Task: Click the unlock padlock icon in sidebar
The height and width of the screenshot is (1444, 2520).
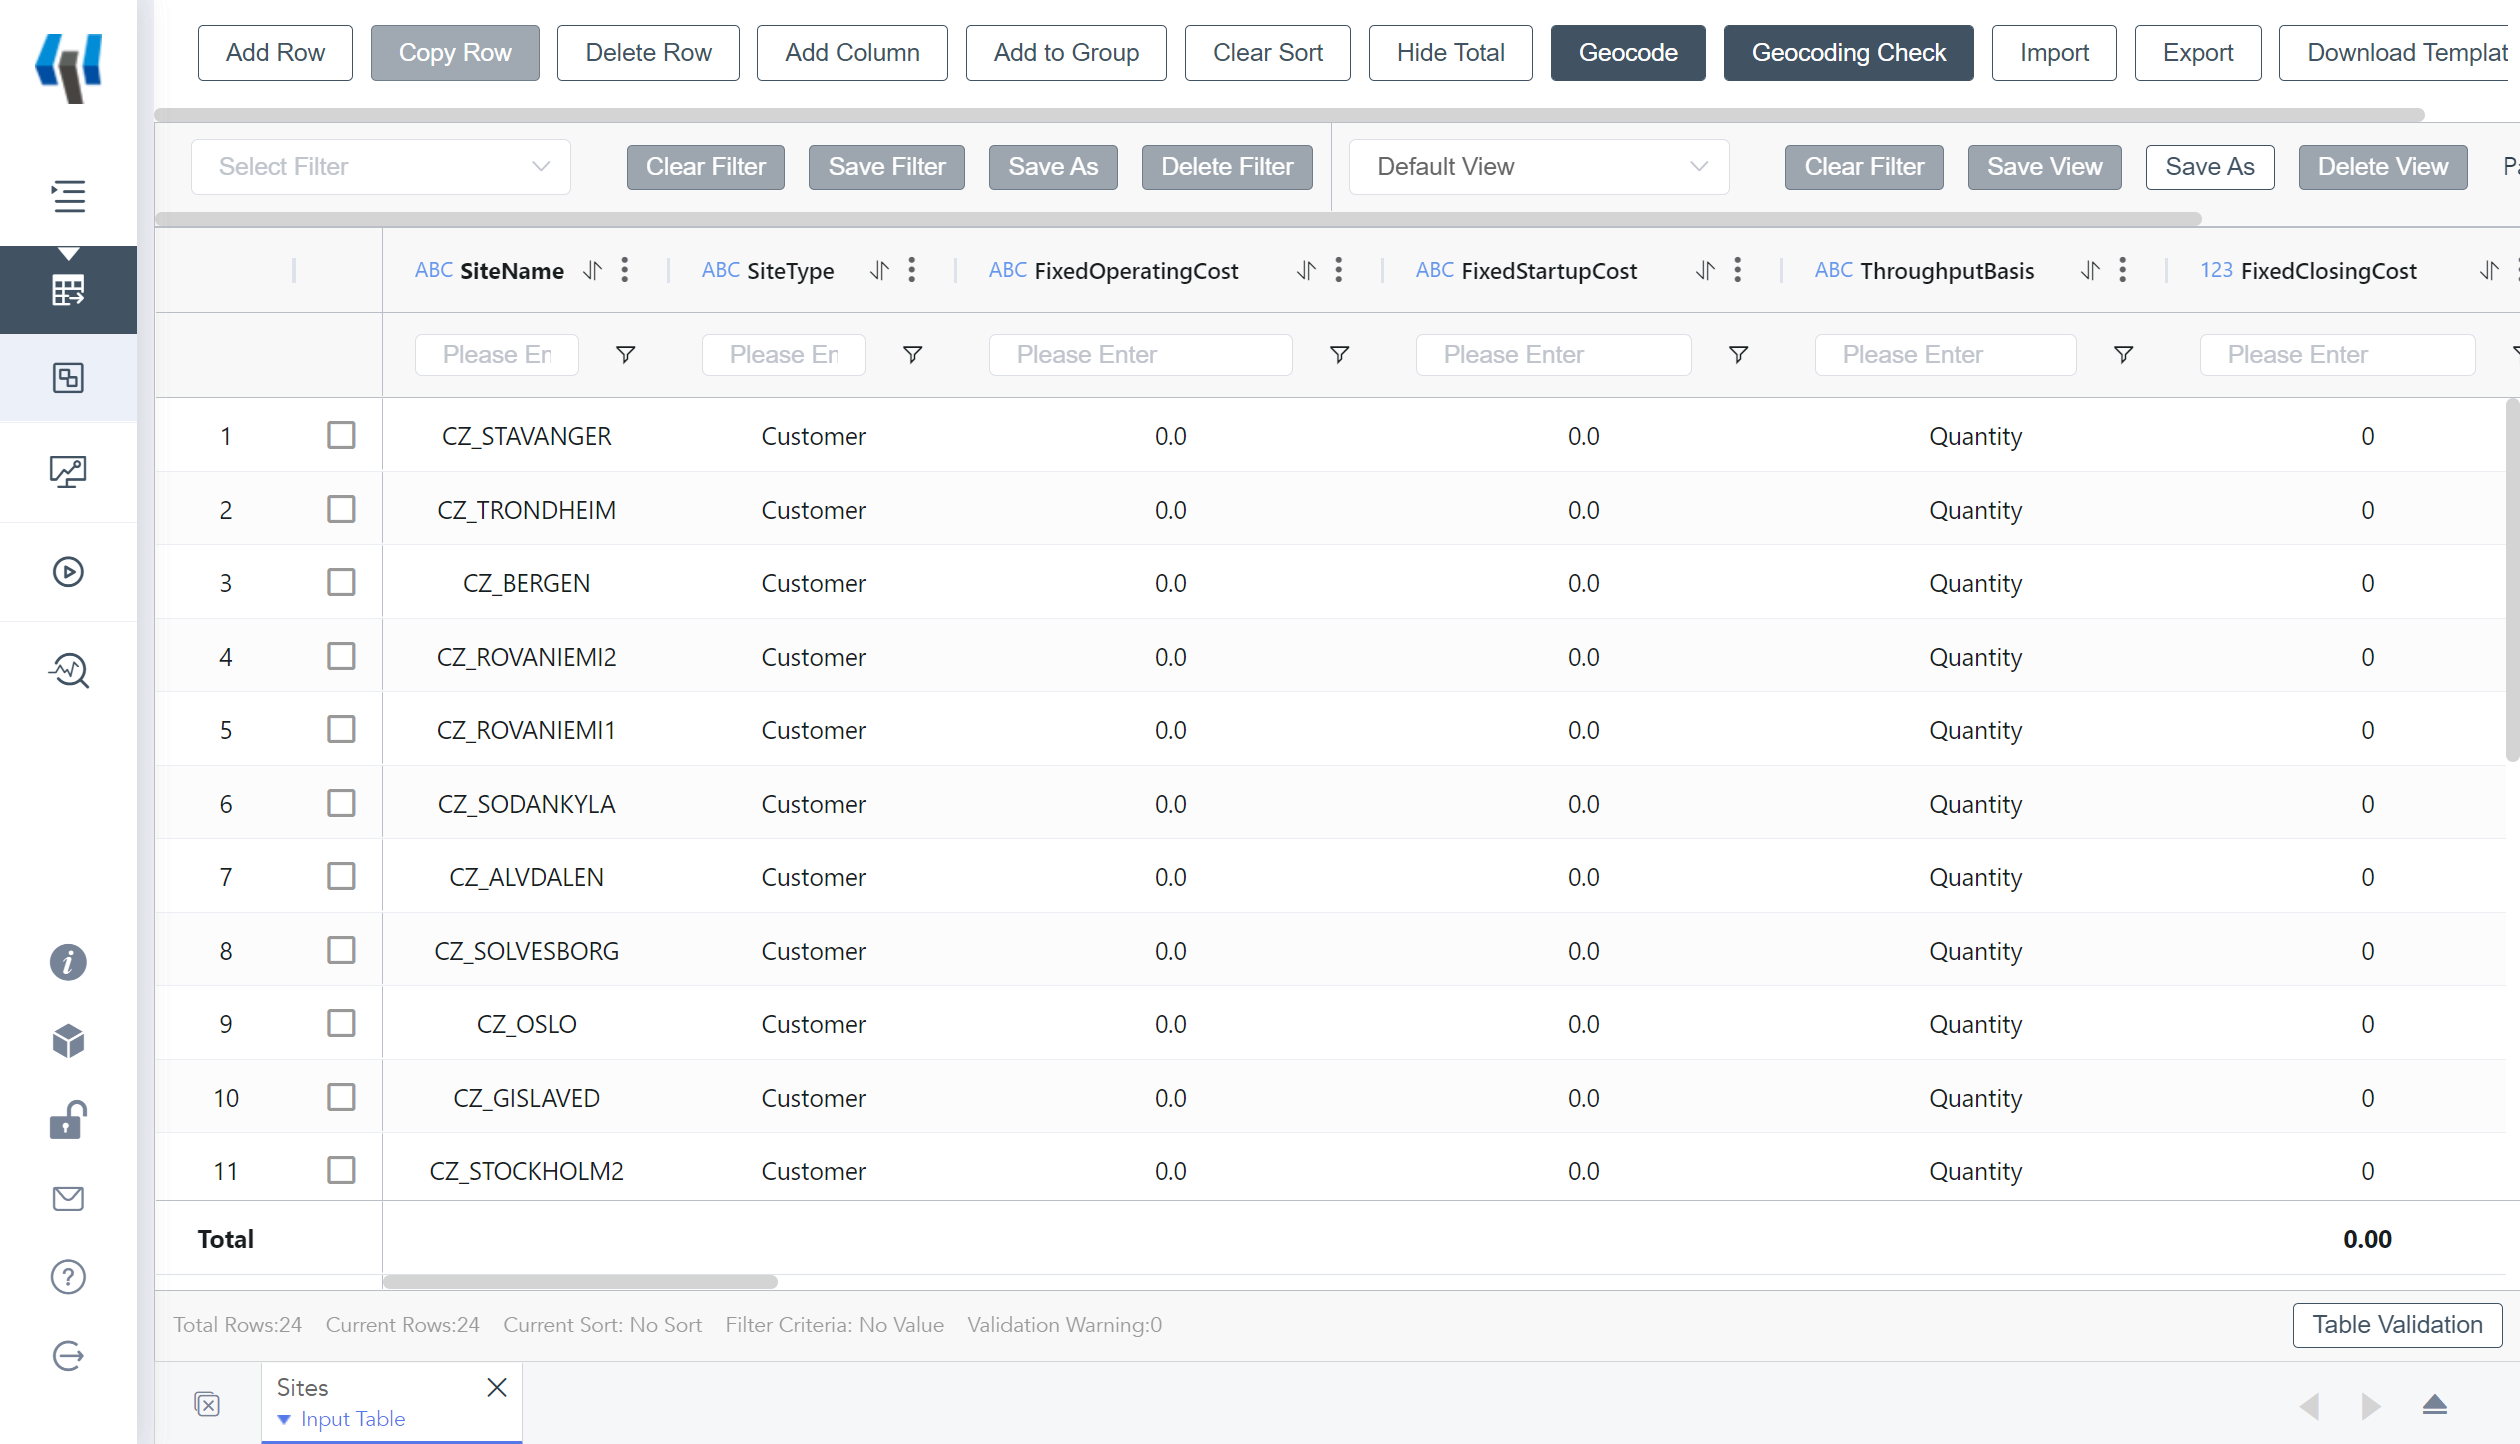Action: 68,1120
